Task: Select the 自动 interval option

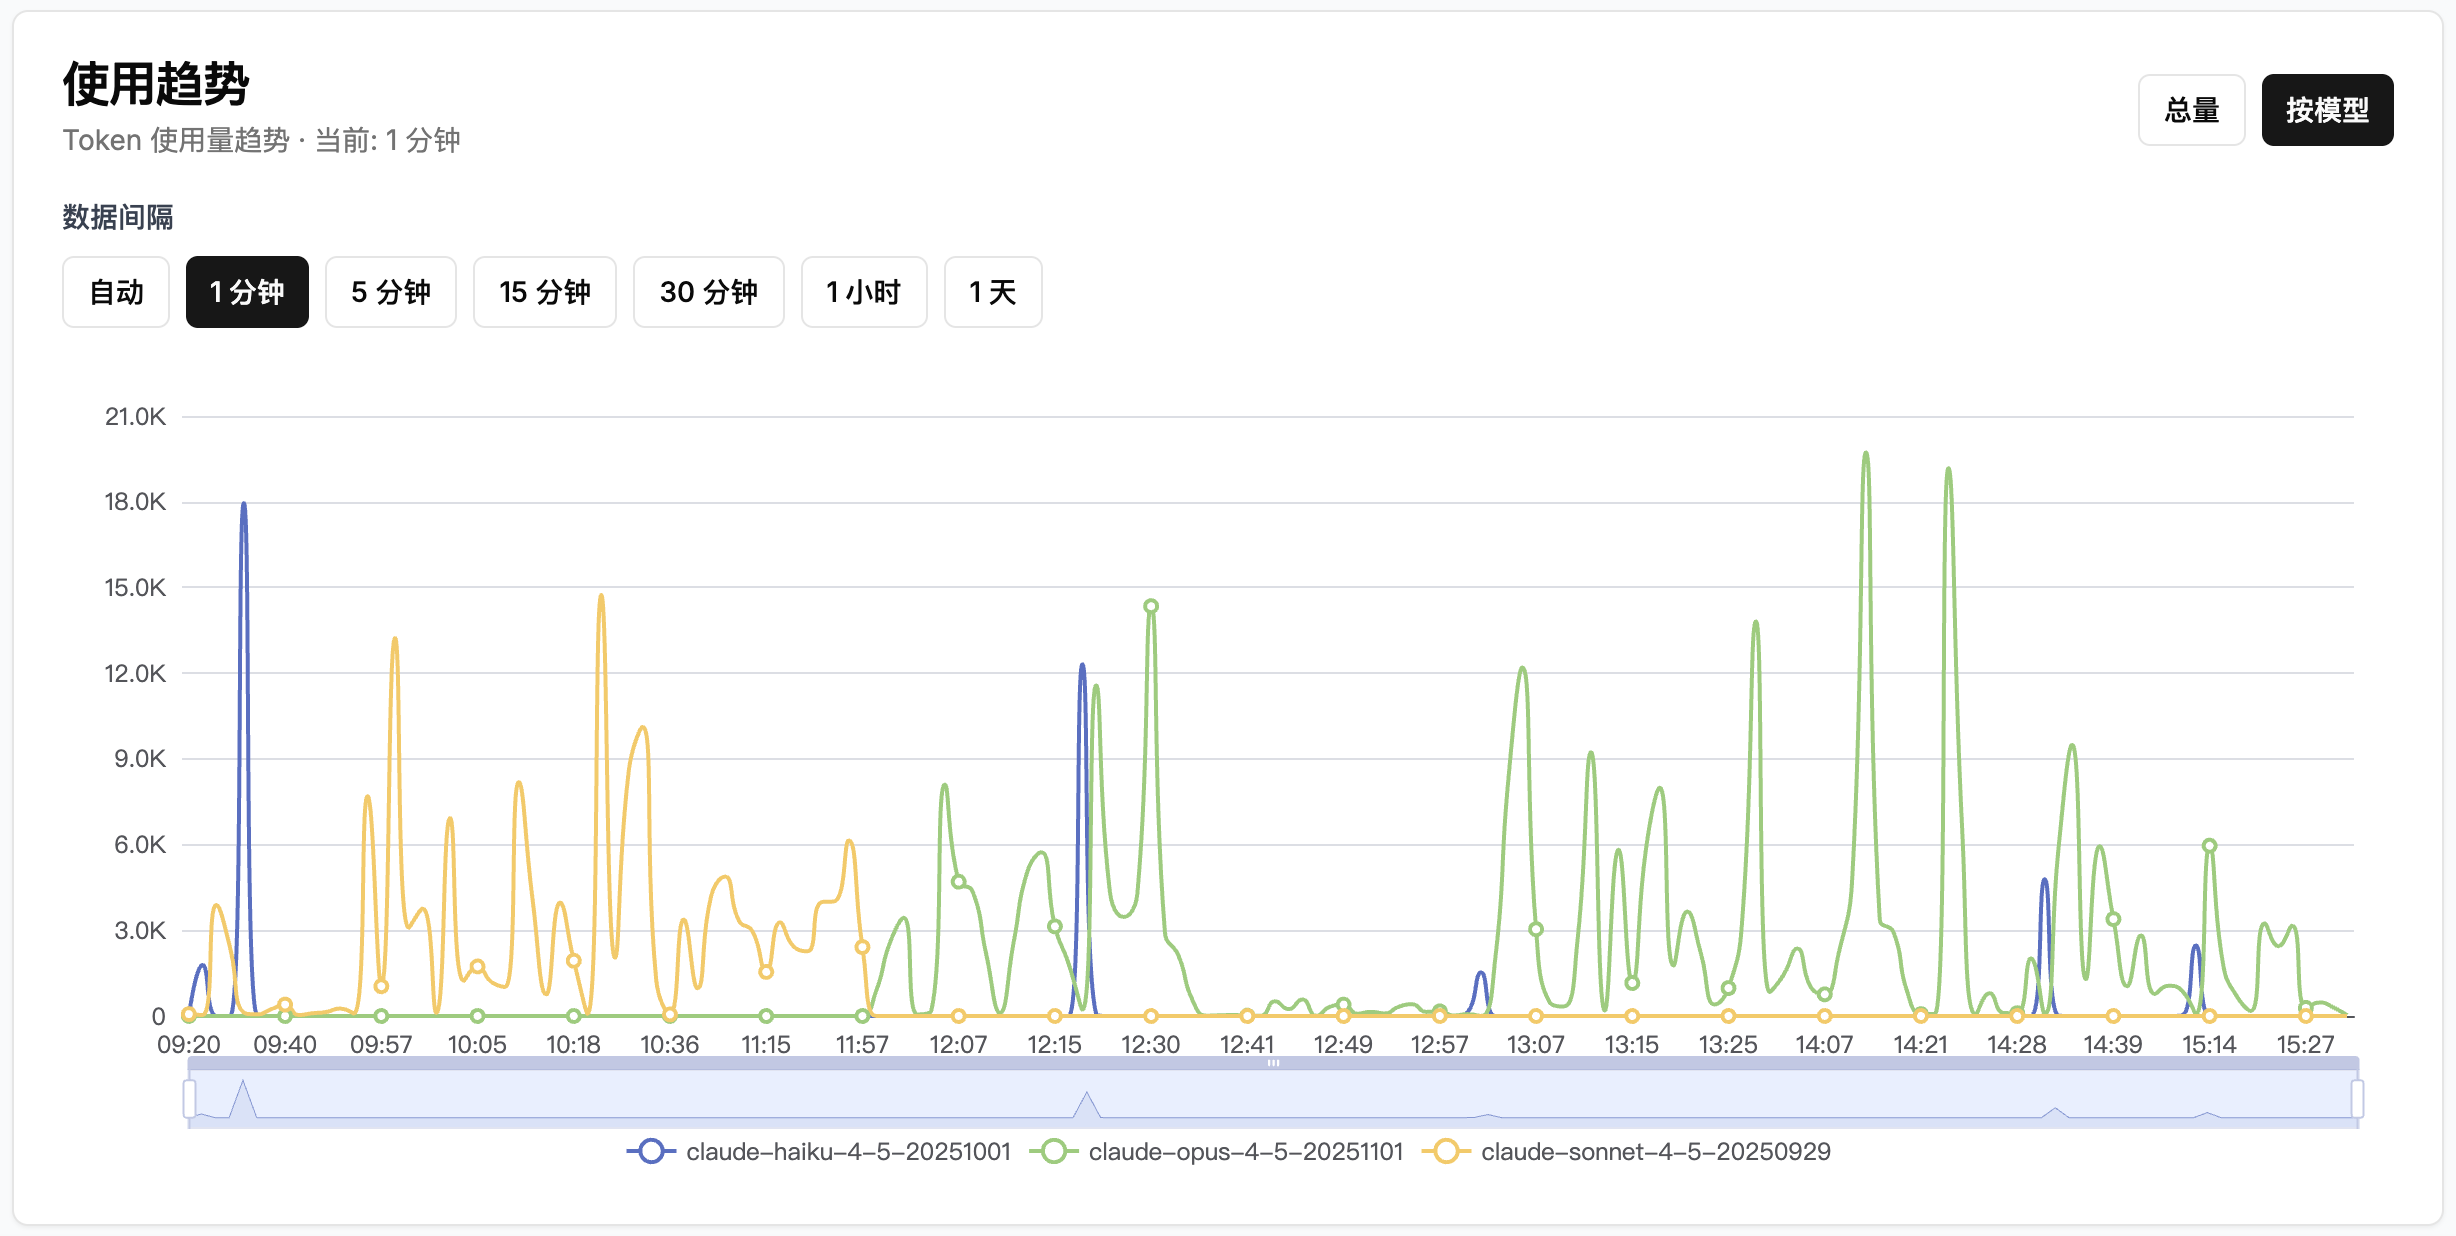Action: pyautogui.click(x=116, y=292)
